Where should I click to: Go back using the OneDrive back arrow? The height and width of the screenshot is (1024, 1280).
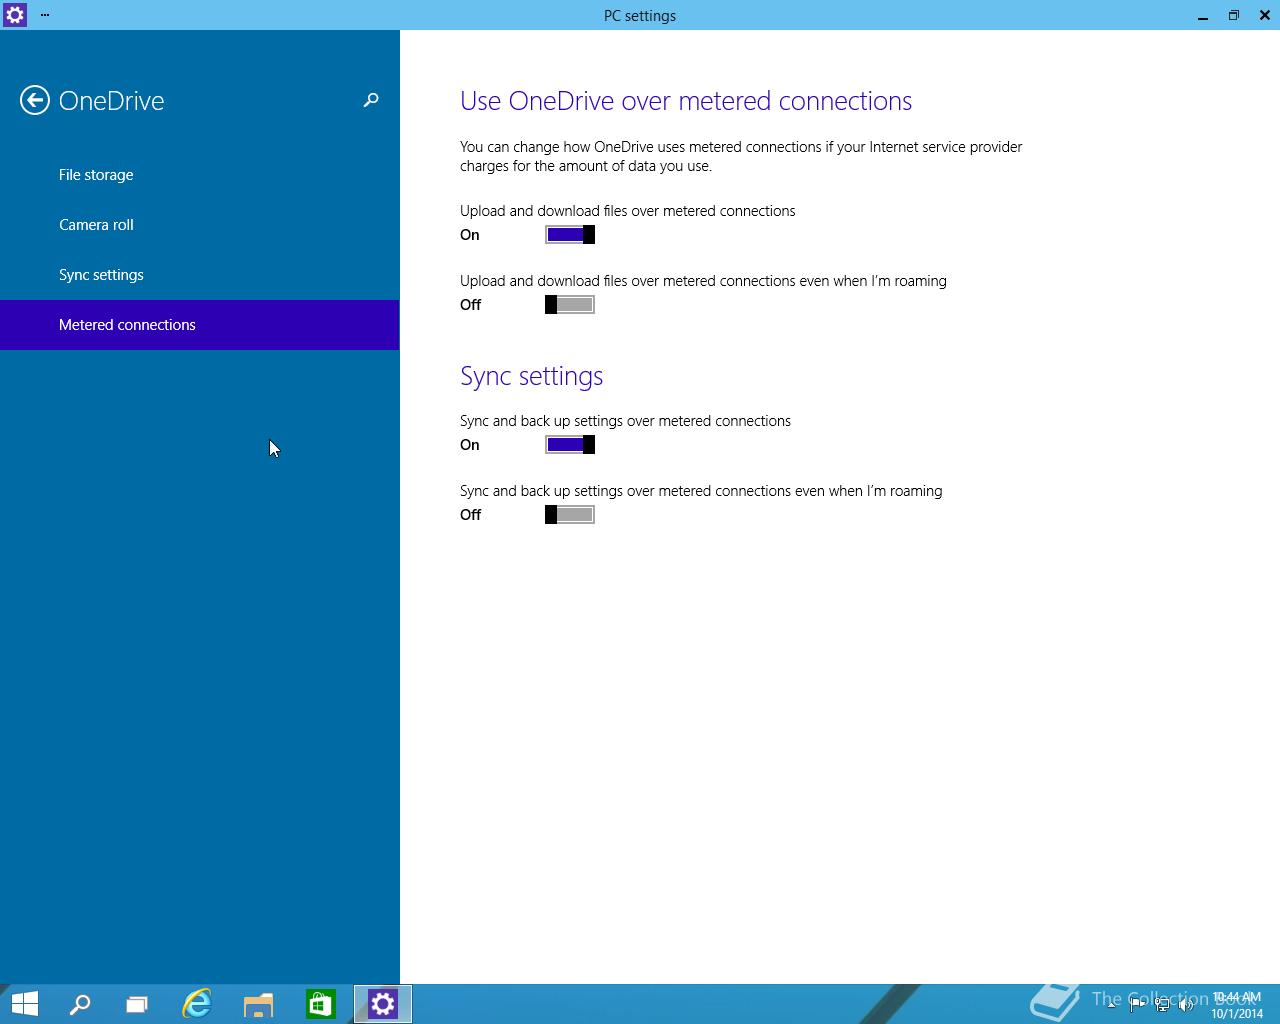pyautogui.click(x=34, y=100)
